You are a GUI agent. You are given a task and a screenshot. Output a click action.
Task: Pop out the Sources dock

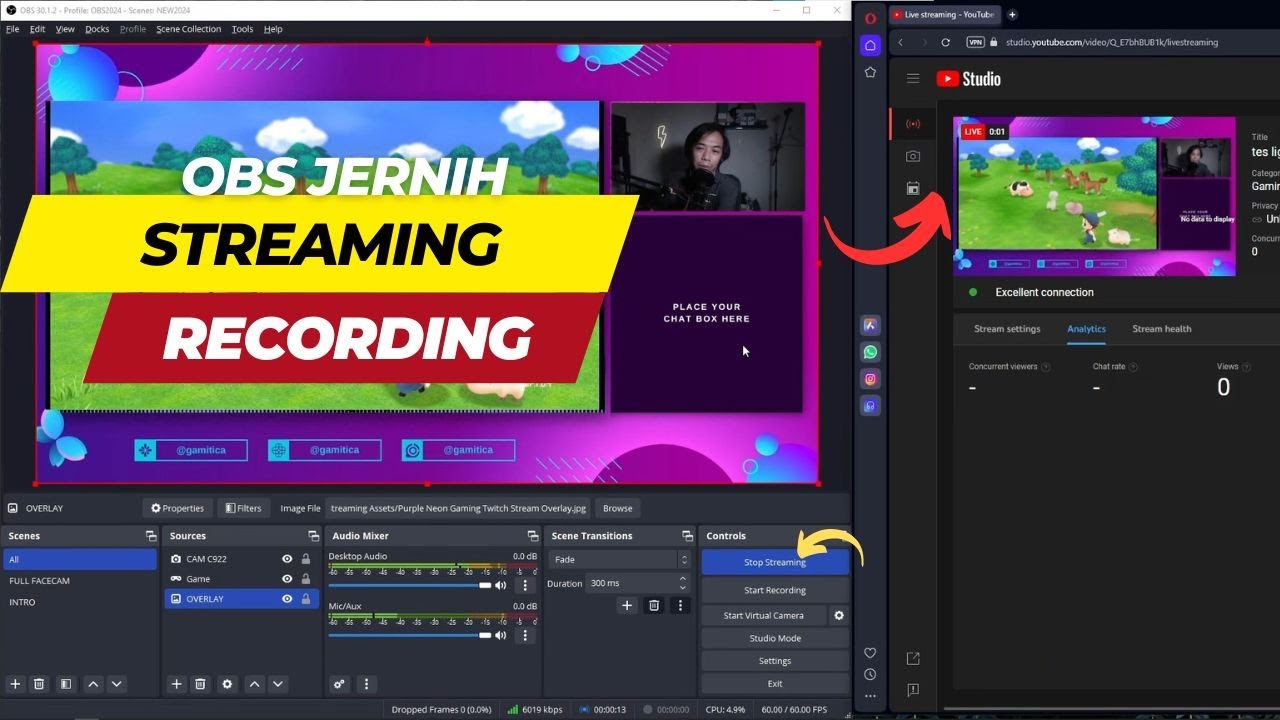[313, 536]
